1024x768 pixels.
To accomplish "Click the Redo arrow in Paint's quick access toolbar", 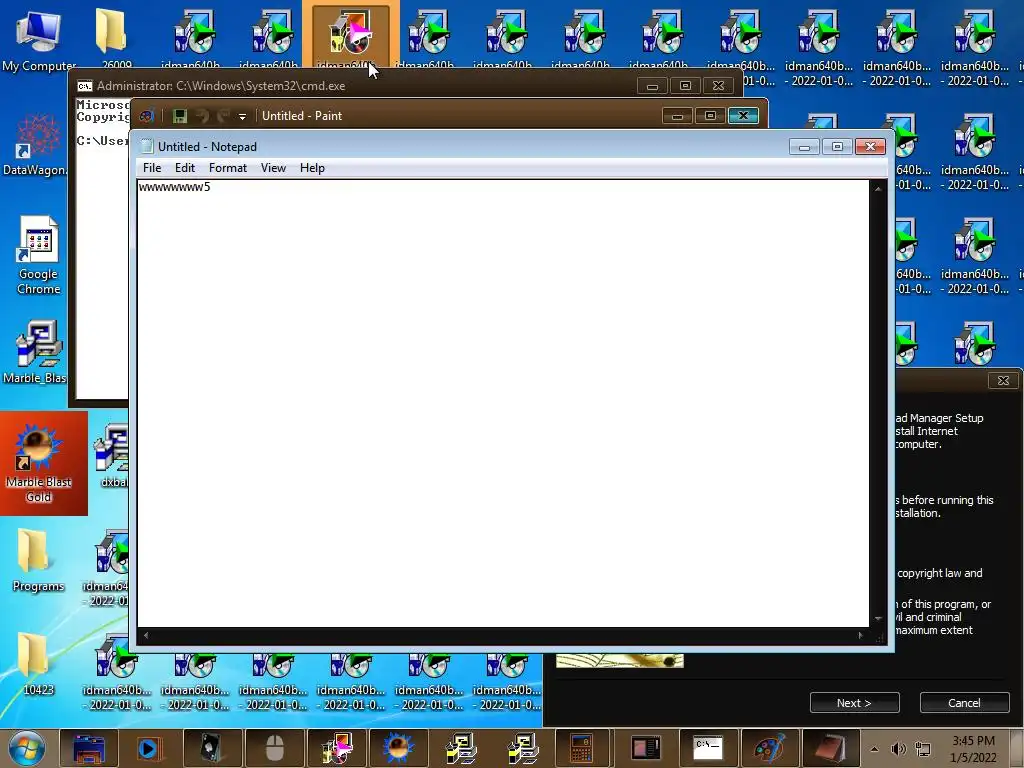I will (x=223, y=116).
